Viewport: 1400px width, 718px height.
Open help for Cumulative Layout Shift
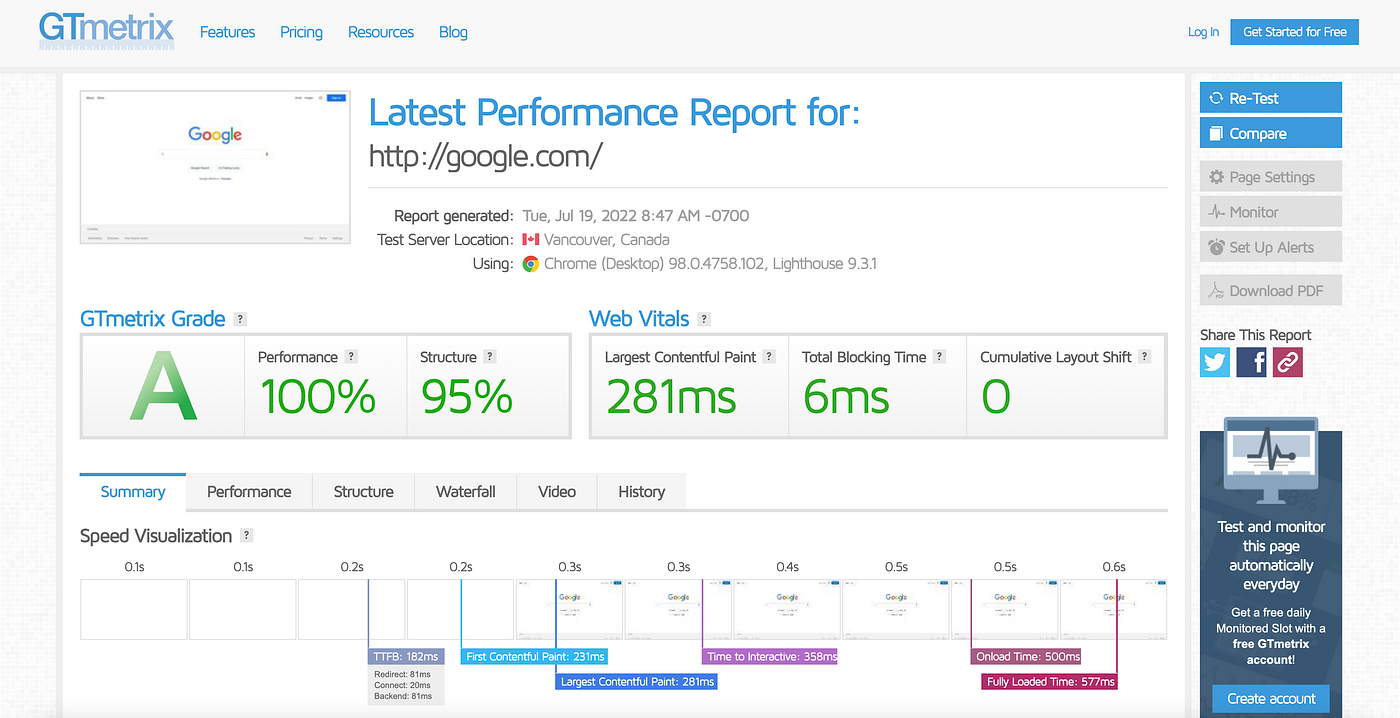(x=1144, y=356)
